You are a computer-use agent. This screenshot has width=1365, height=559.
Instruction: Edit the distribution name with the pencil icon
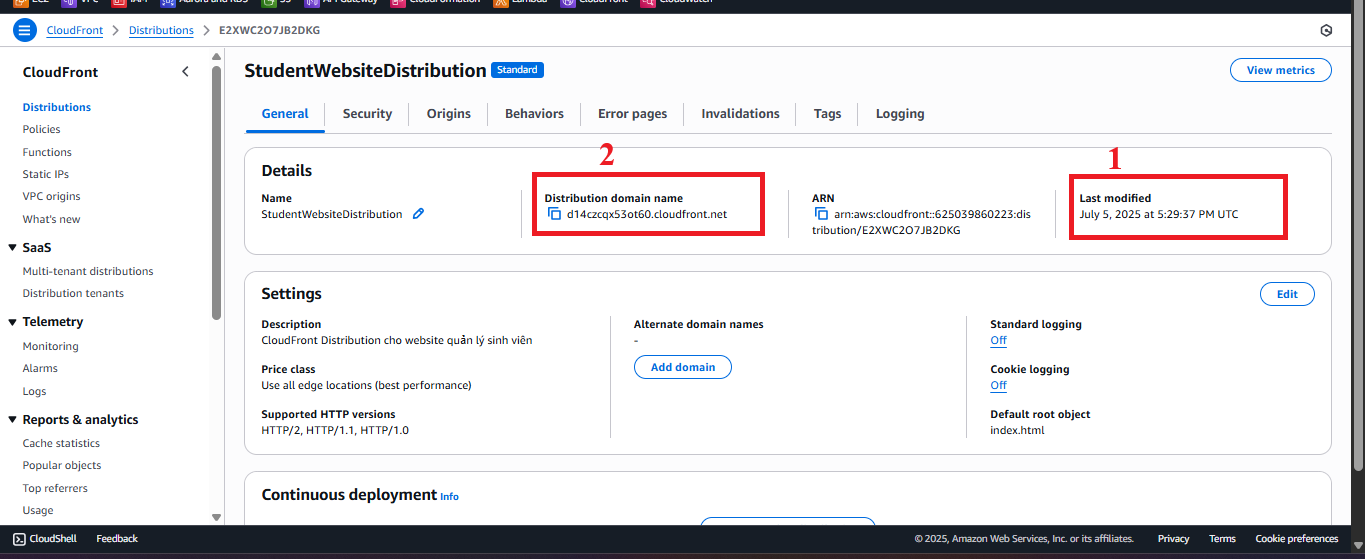pyautogui.click(x=418, y=214)
